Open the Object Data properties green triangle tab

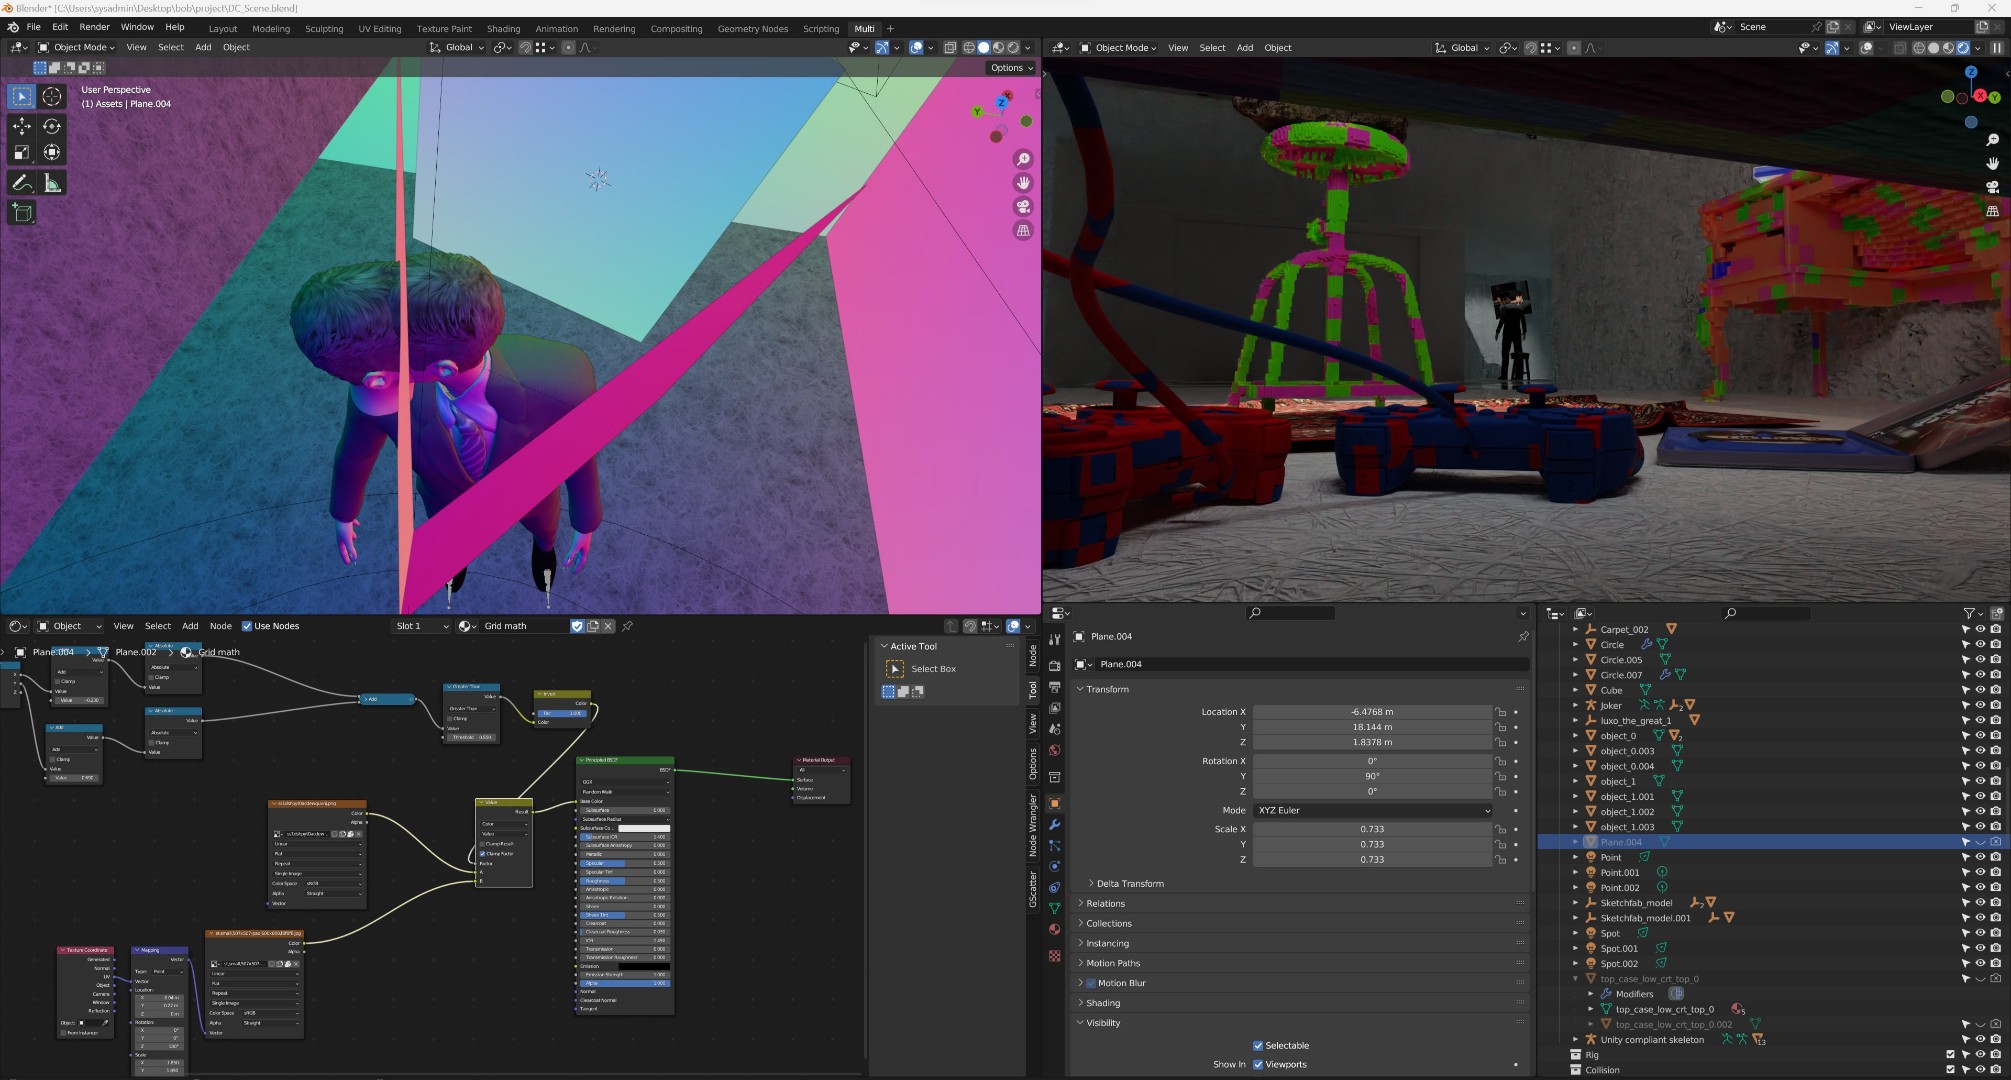click(1054, 908)
